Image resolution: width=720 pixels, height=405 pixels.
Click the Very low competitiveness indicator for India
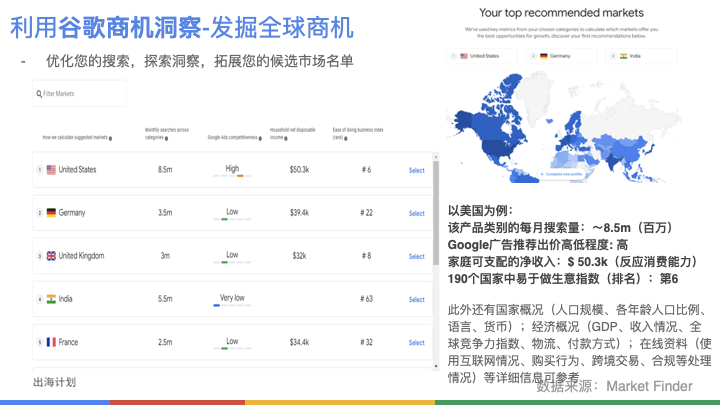point(232,300)
